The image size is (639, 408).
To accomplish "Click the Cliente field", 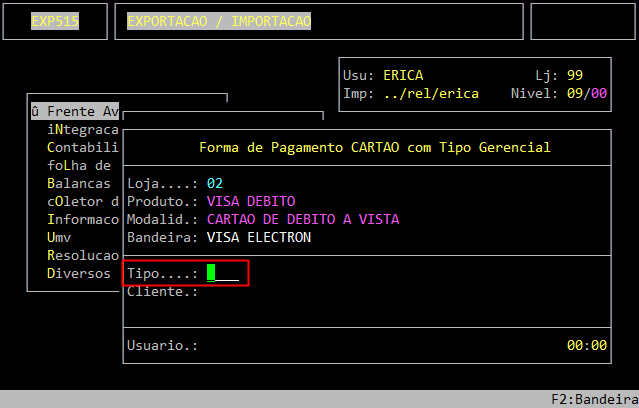I will (x=220, y=291).
